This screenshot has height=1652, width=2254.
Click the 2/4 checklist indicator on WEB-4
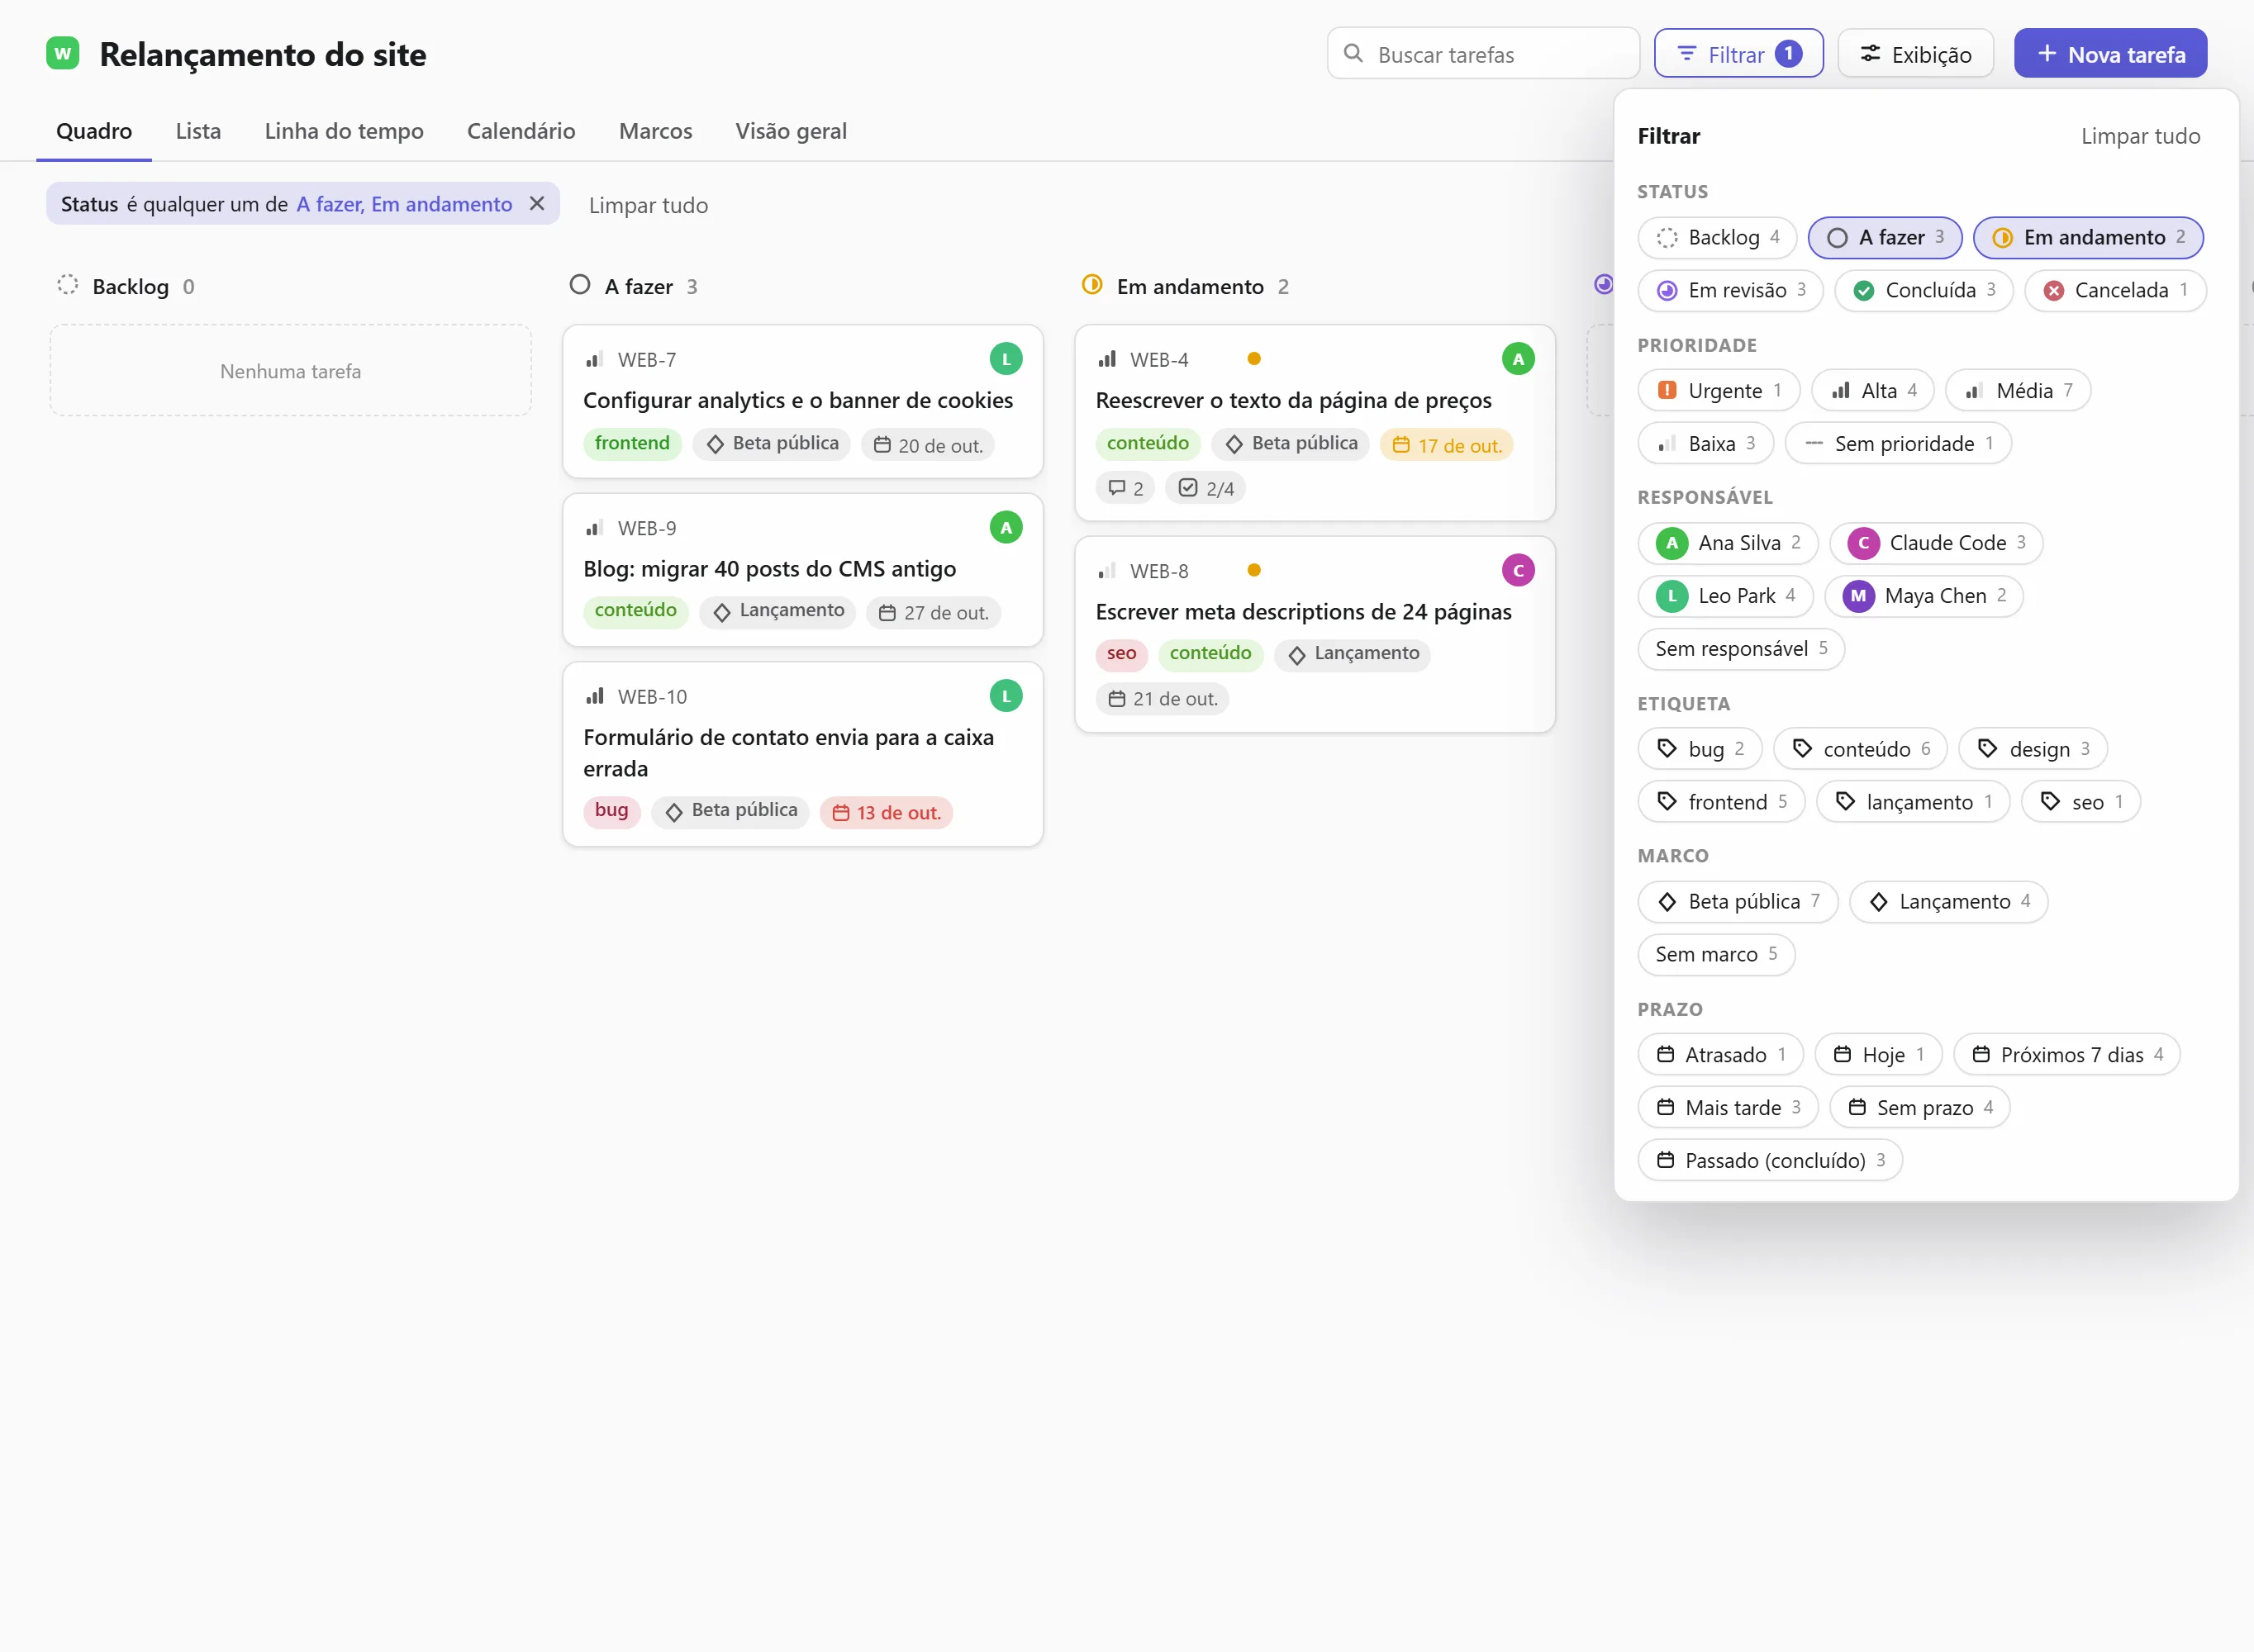pyautogui.click(x=1205, y=488)
